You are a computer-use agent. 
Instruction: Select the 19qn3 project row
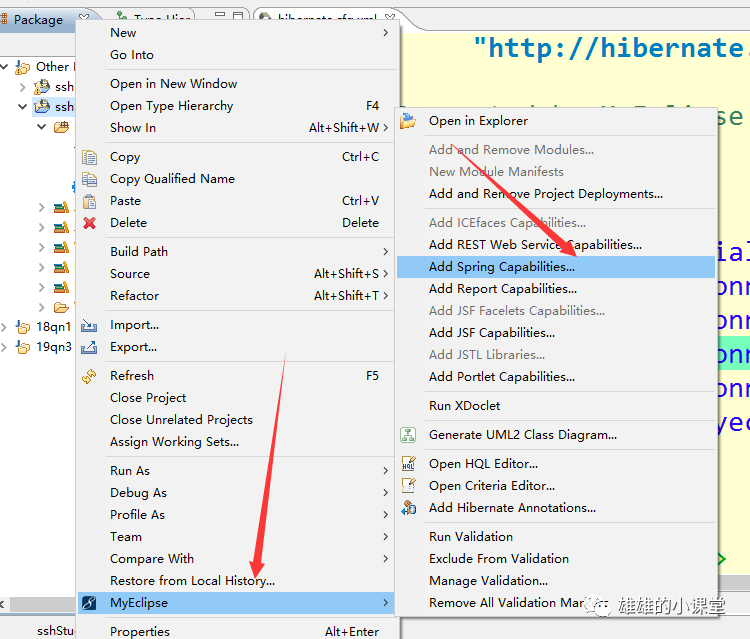[x=38, y=347]
